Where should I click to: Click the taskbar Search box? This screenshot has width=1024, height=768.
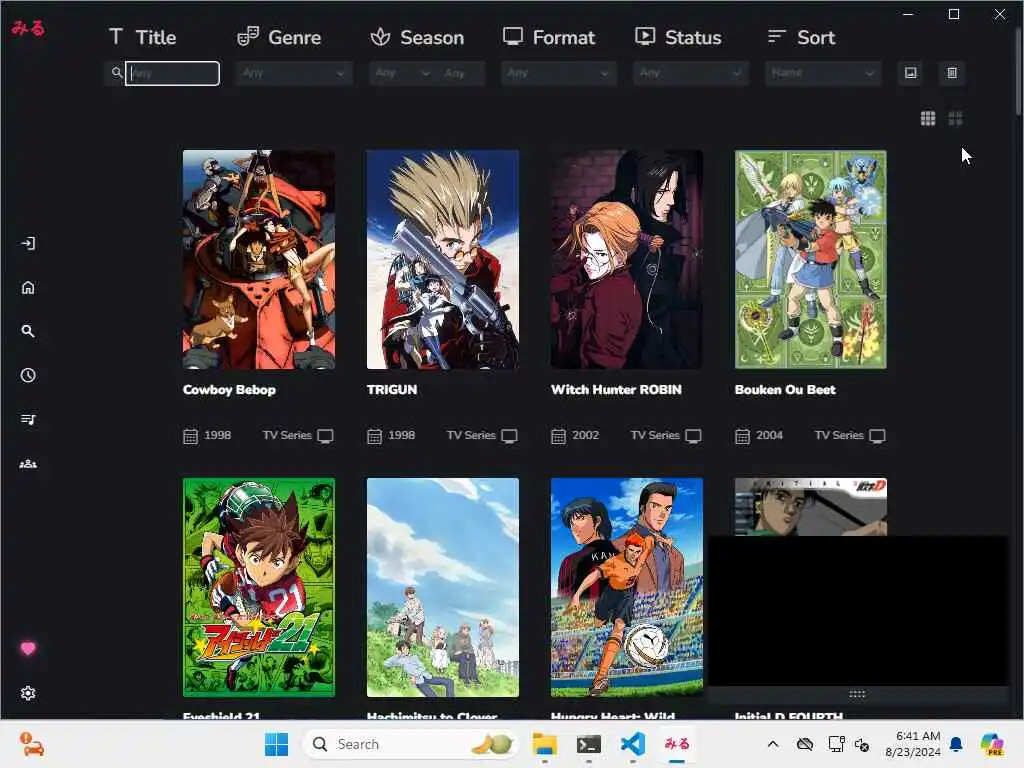410,744
